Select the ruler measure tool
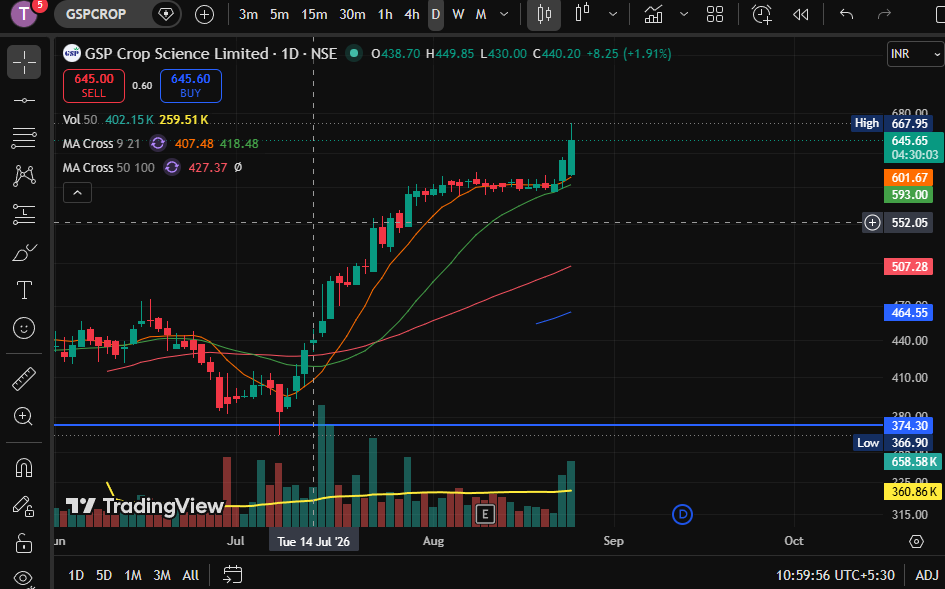945x589 pixels. click(24, 379)
